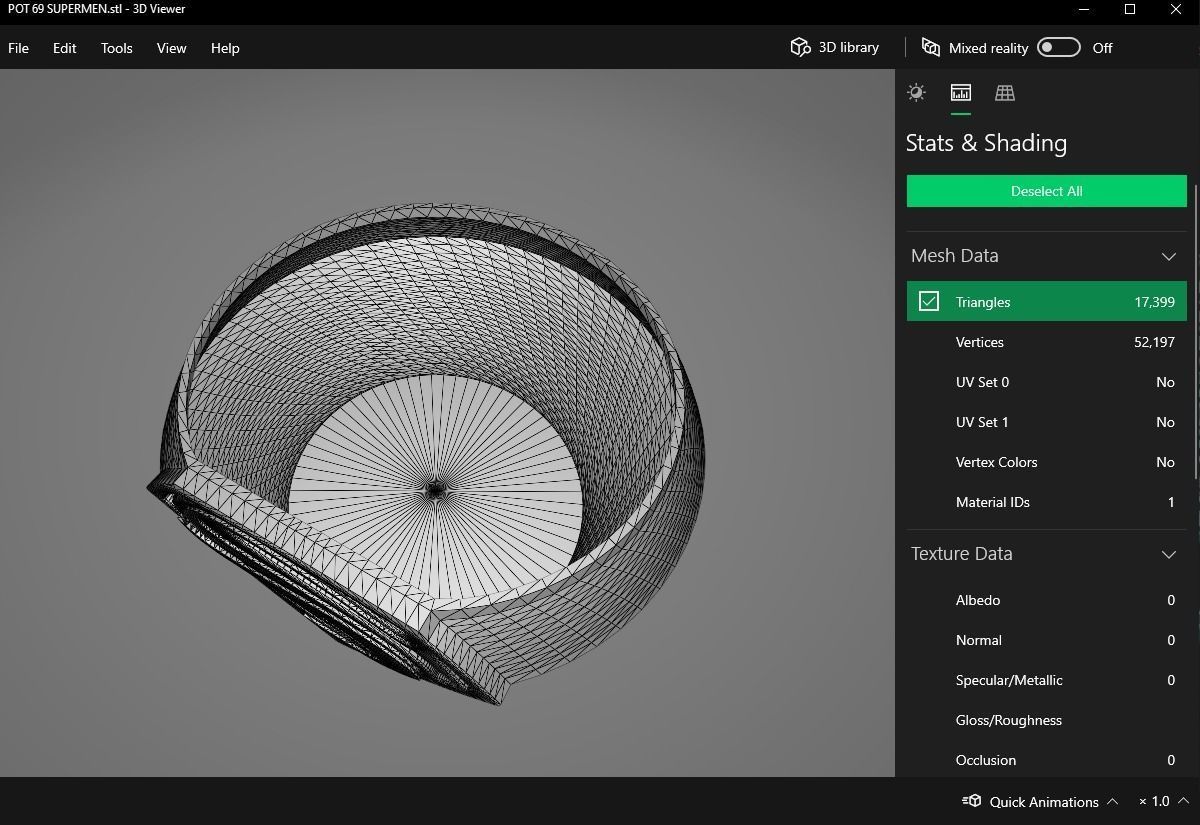This screenshot has height=825, width=1200.
Task: Toggle the Mixed reality switch
Action: (x=1058, y=48)
